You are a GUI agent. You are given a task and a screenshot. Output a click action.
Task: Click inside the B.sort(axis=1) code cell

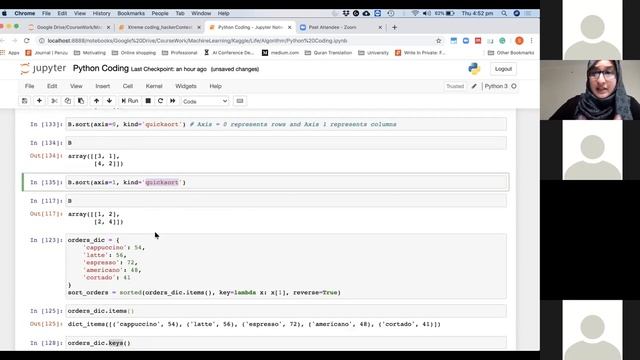click(286, 182)
